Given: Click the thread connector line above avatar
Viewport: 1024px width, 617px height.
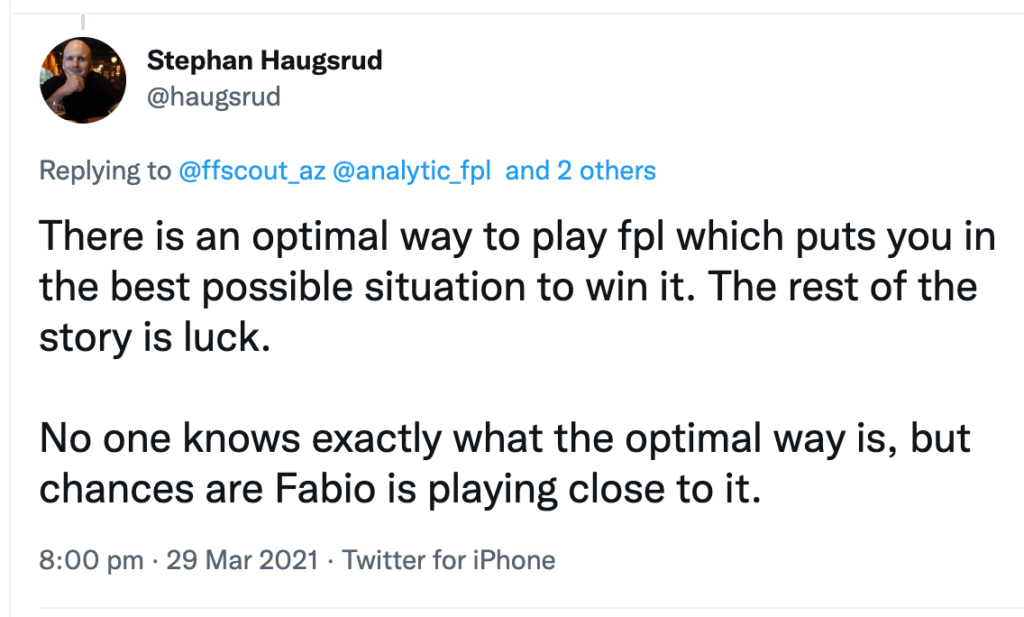Looking at the screenshot, I should click(83, 22).
